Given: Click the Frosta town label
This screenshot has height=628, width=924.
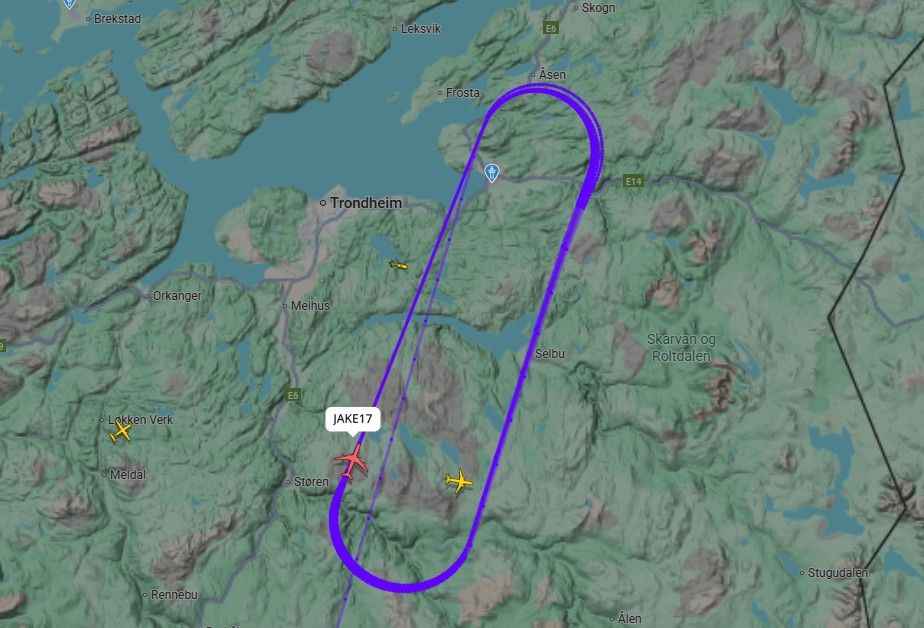Looking at the screenshot, I should (x=463, y=92).
